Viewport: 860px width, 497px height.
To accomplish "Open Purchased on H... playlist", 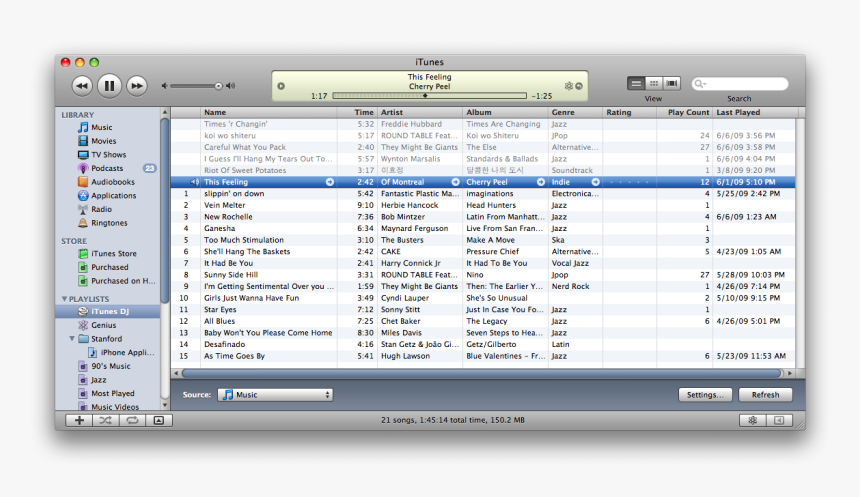I will (123, 281).
